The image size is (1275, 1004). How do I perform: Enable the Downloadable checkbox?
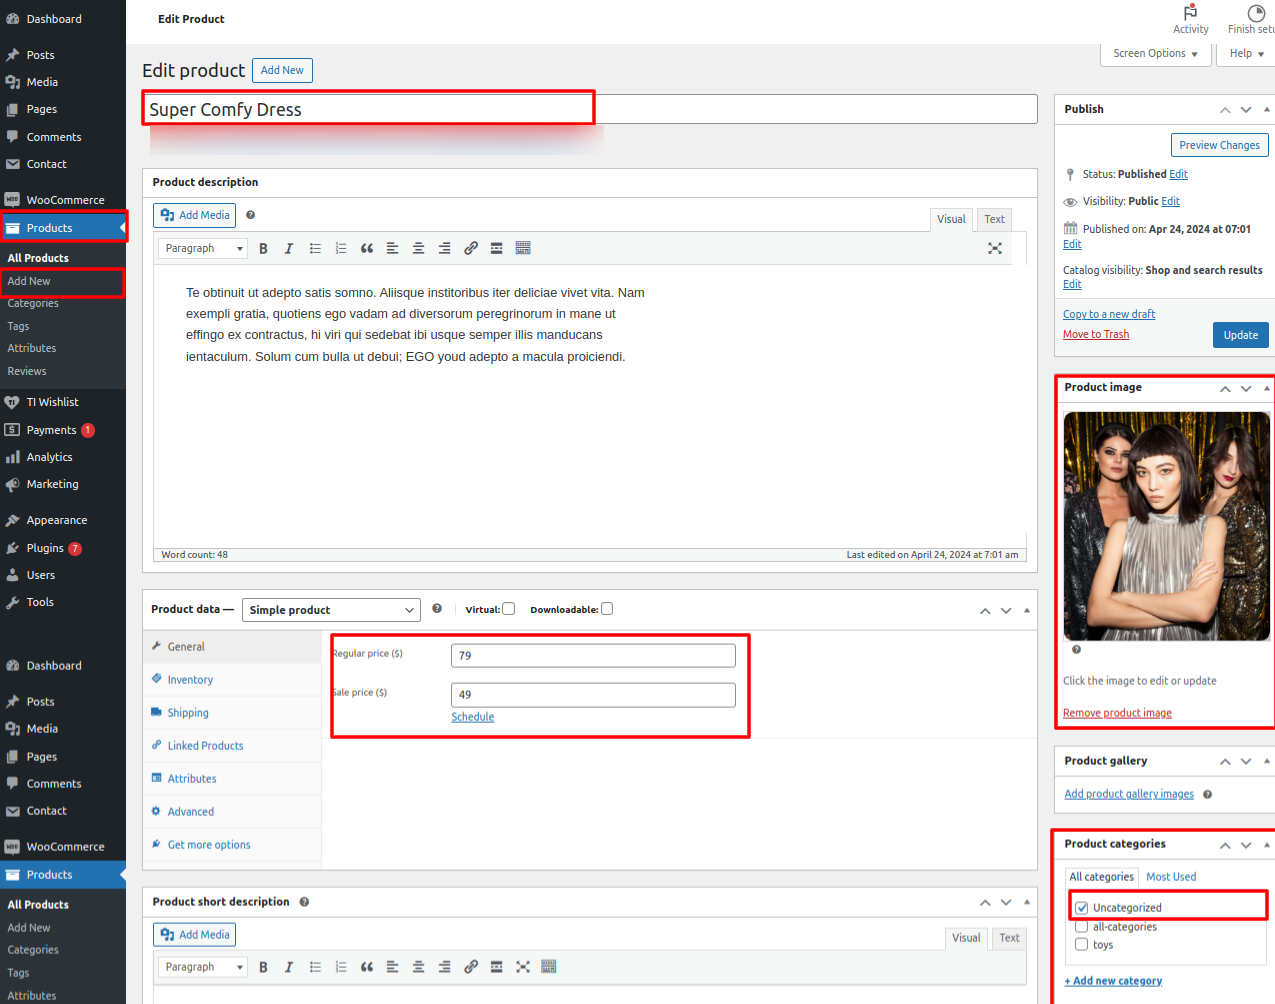pyautogui.click(x=607, y=609)
